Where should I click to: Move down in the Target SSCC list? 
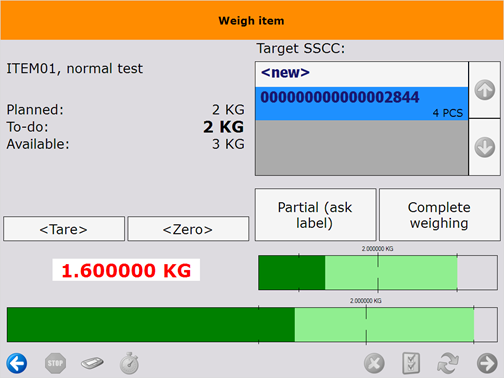(x=485, y=147)
